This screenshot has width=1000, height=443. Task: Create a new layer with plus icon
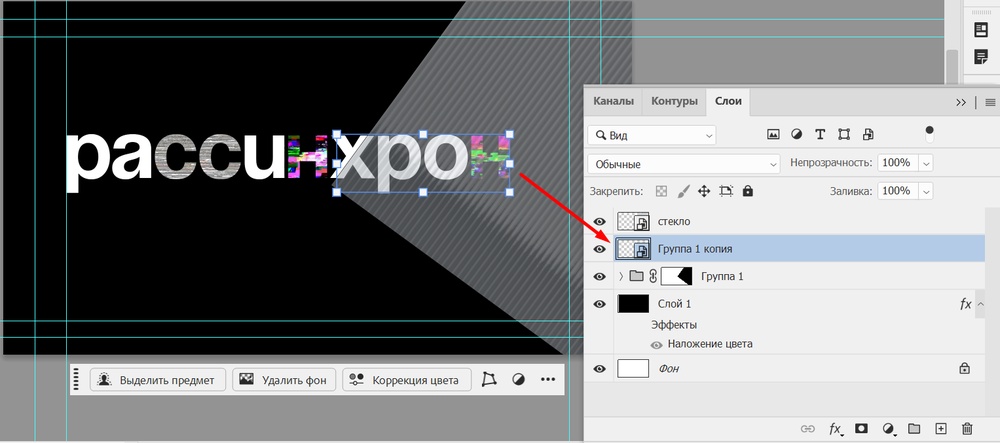coord(940,428)
